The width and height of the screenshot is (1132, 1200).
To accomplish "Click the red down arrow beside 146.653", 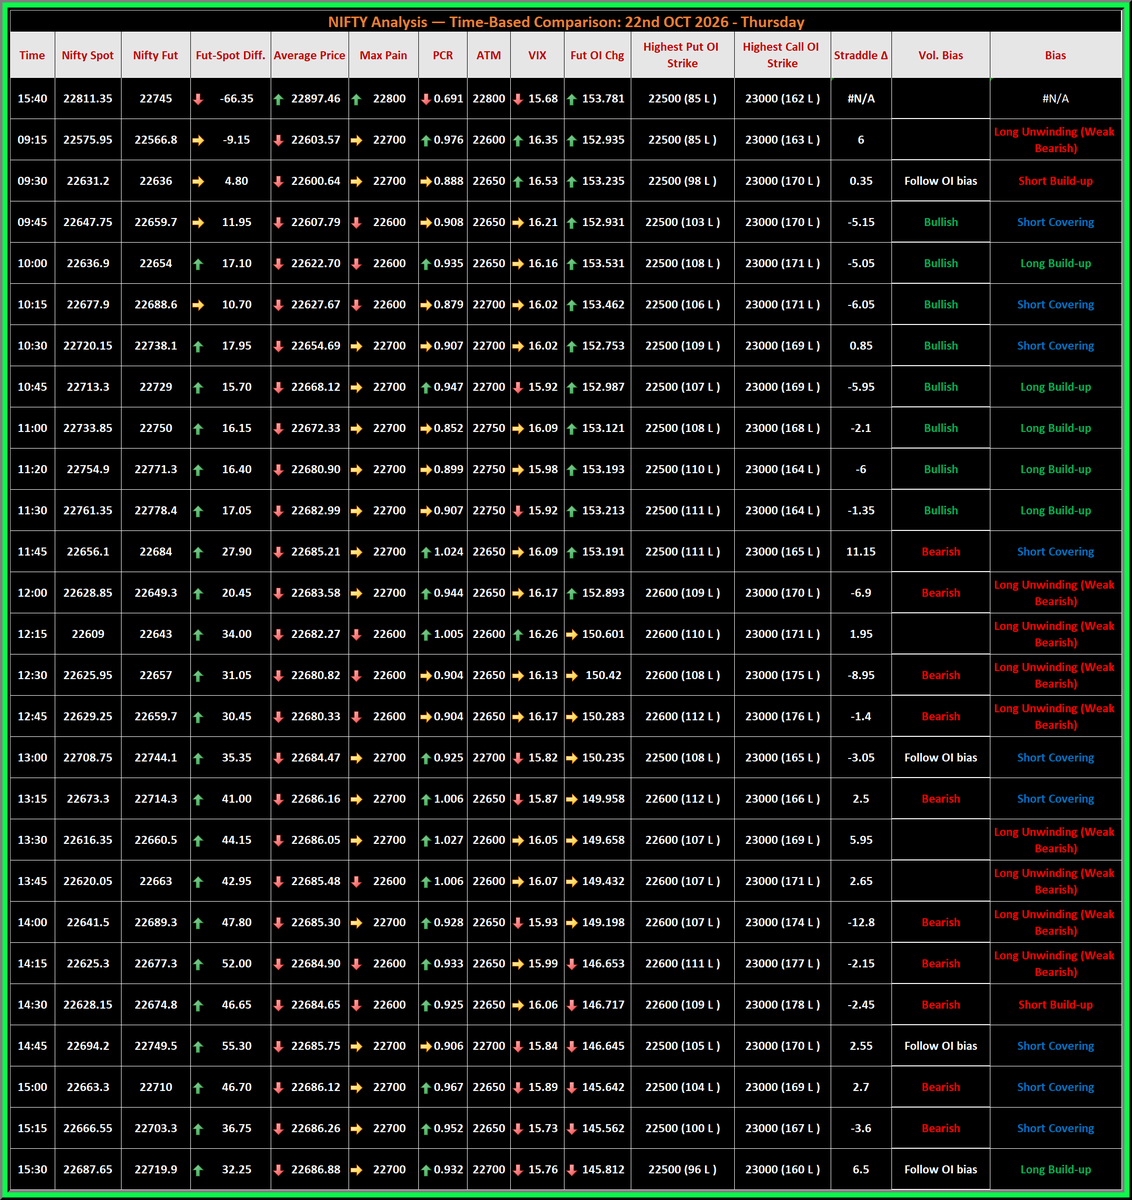I will click(571, 964).
